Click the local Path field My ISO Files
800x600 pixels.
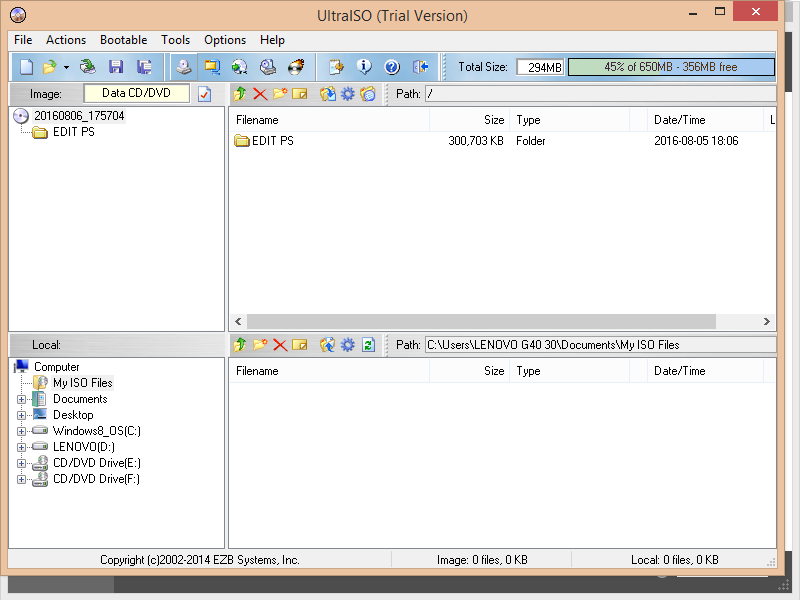[601, 345]
